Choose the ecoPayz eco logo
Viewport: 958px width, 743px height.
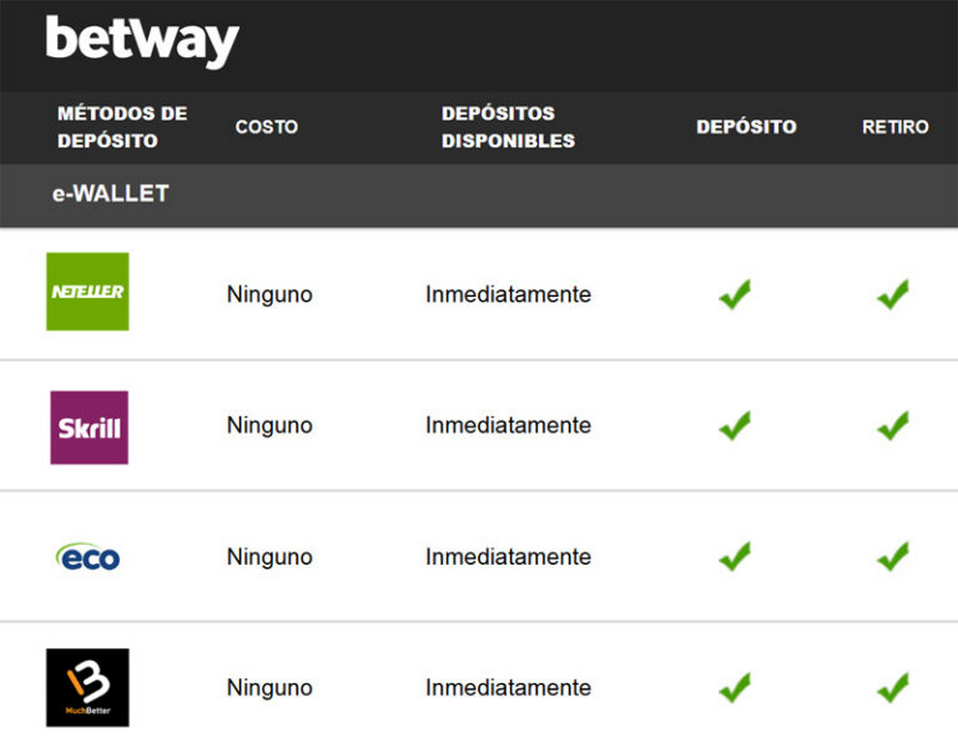click(x=88, y=557)
